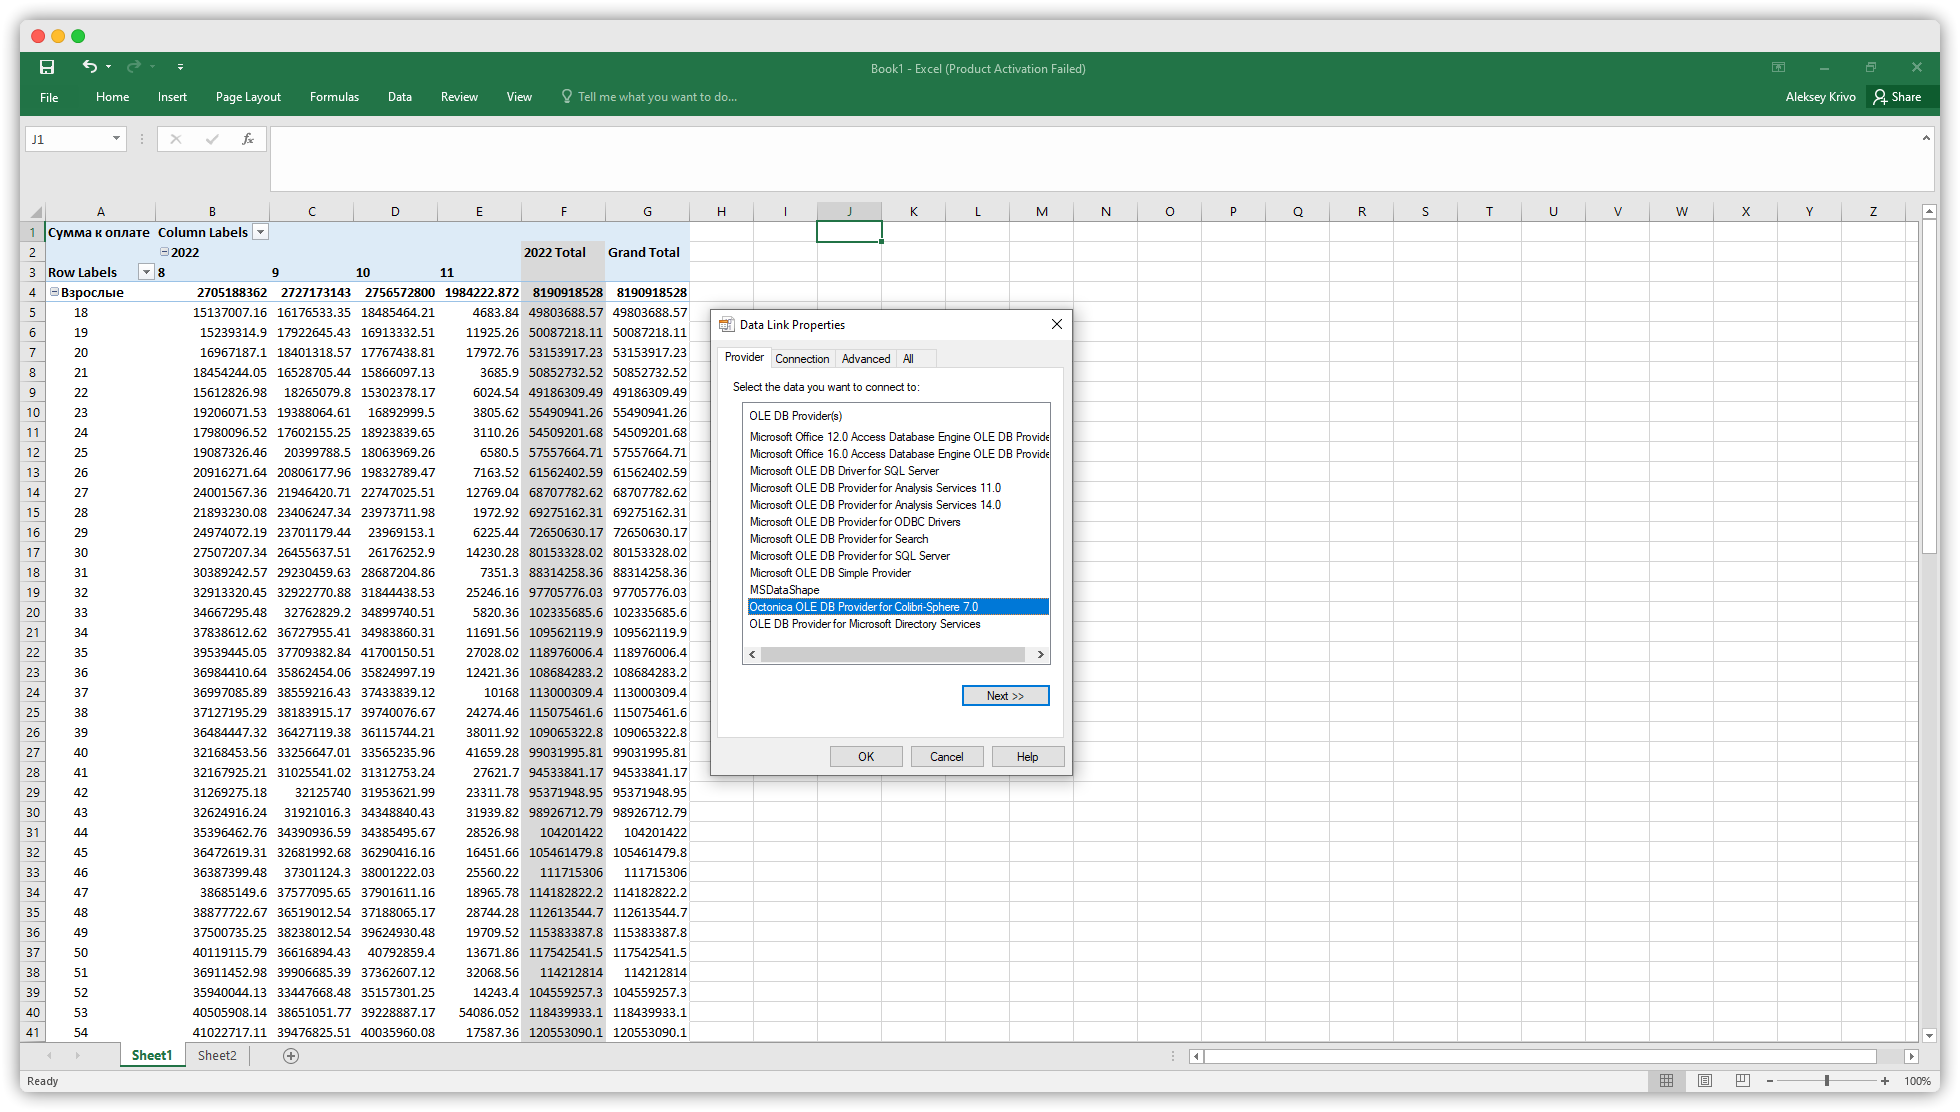Open the File menu
The height and width of the screenshot is (1112, 1960).
point(49,97)
